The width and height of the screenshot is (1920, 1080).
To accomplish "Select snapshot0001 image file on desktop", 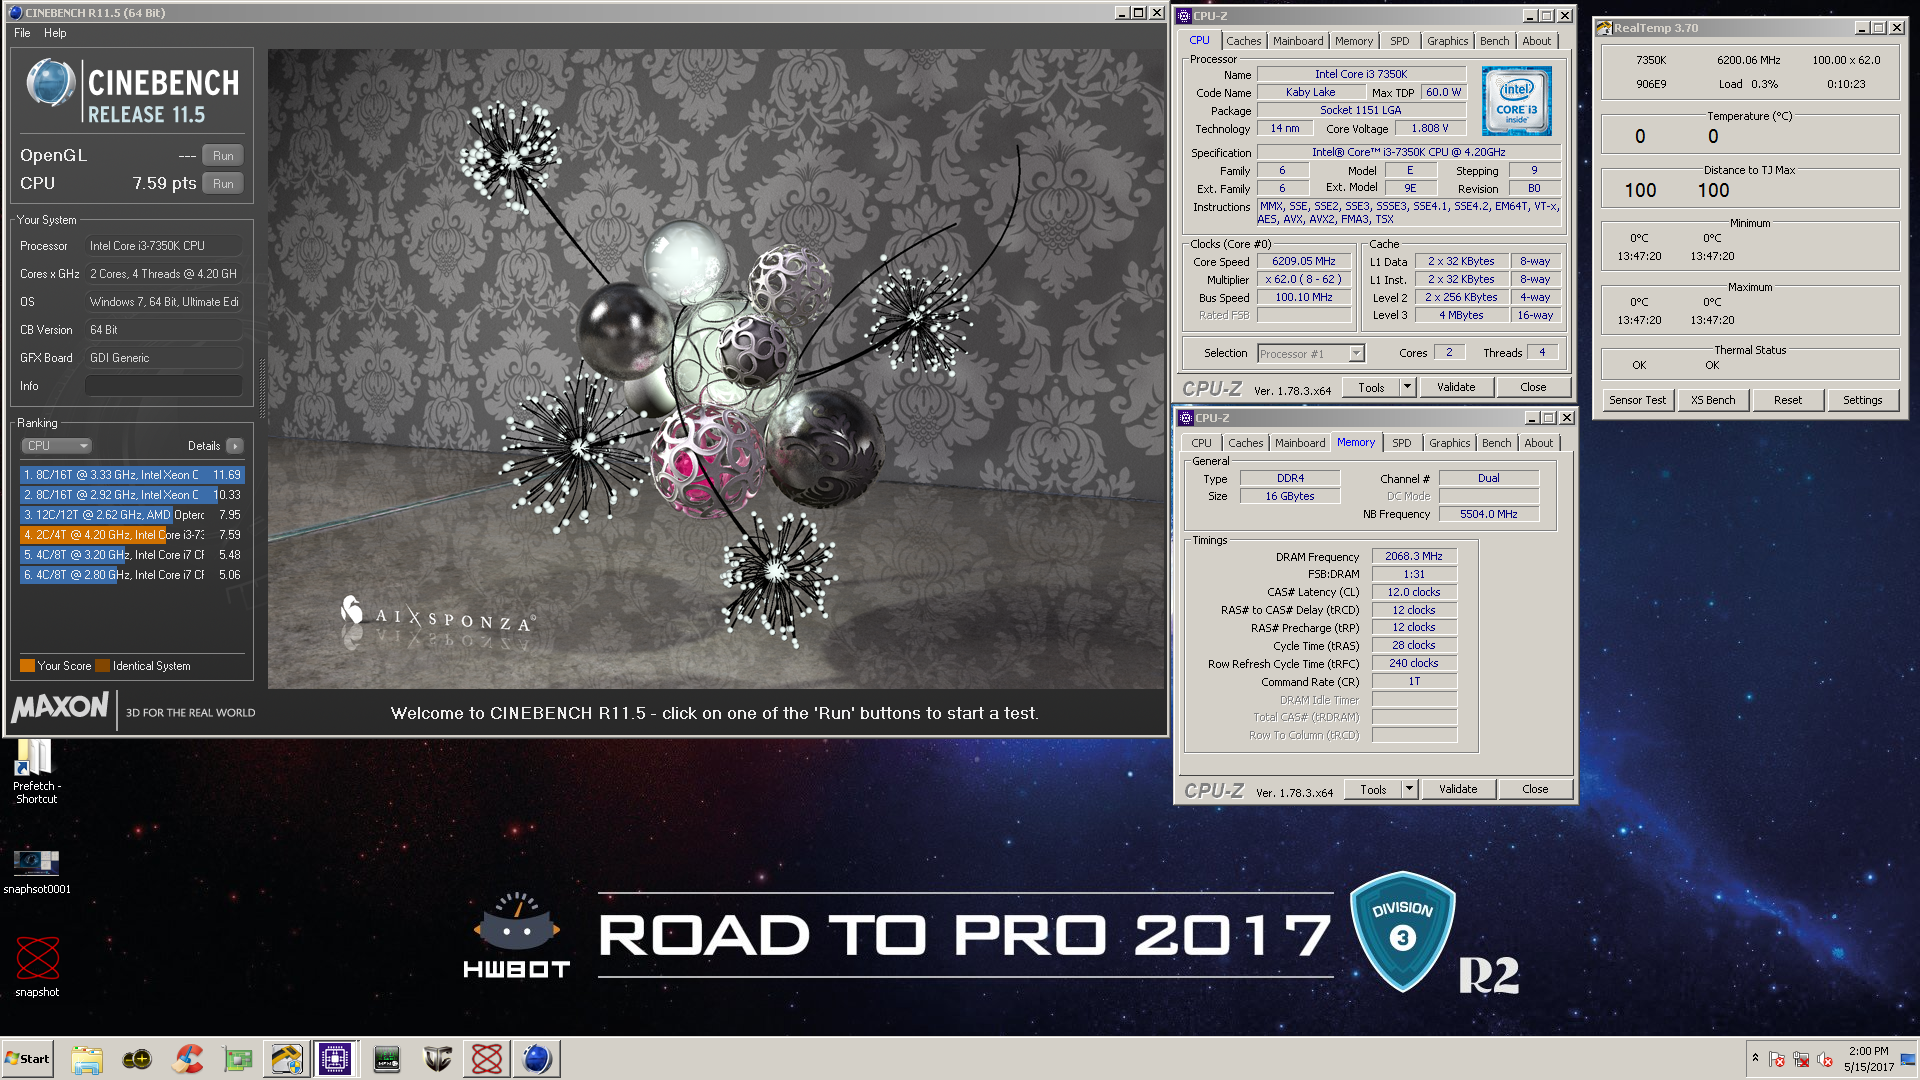I will pyautogui.click(x=37, y=871).
